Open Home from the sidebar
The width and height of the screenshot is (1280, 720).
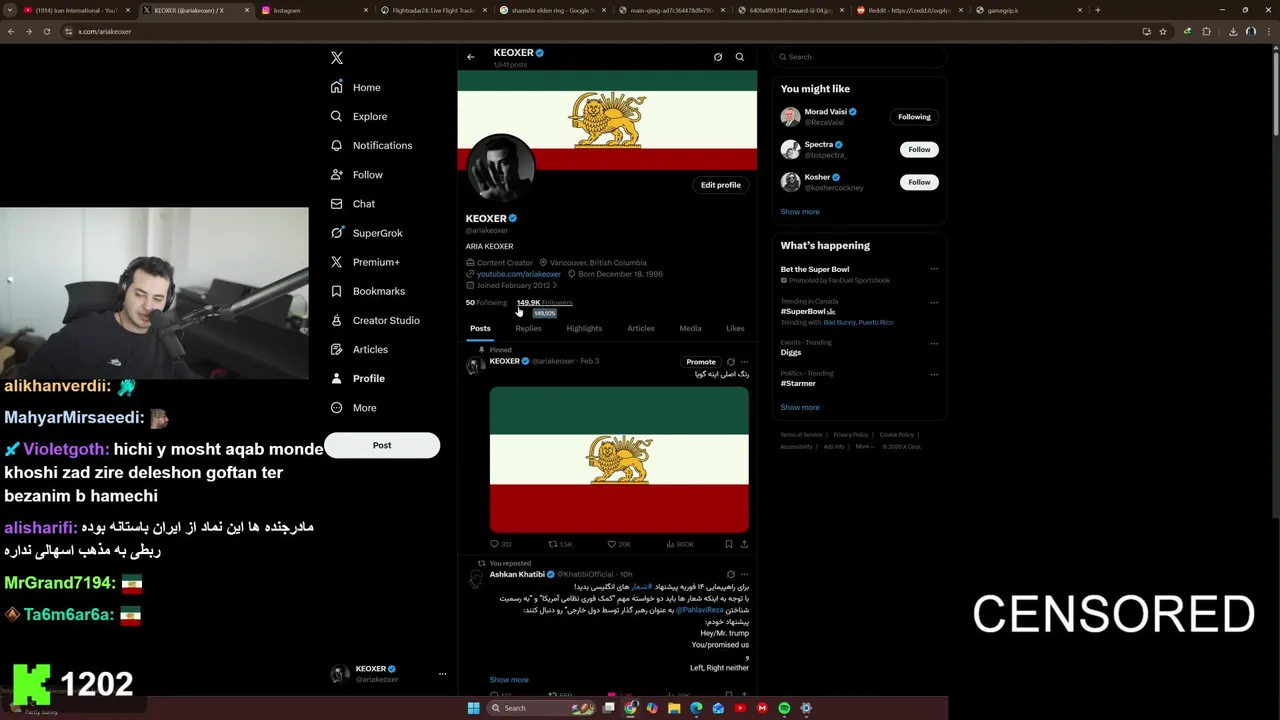point(356,87)
